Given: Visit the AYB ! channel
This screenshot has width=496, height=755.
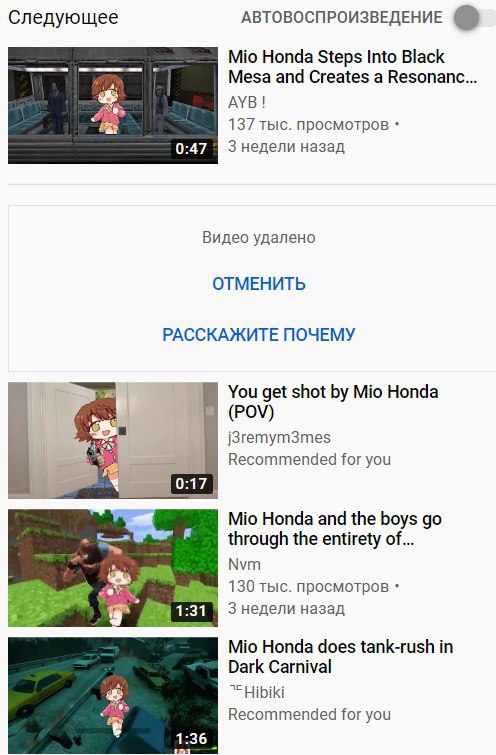Looking at the screenshot, I should pos(247,103).
